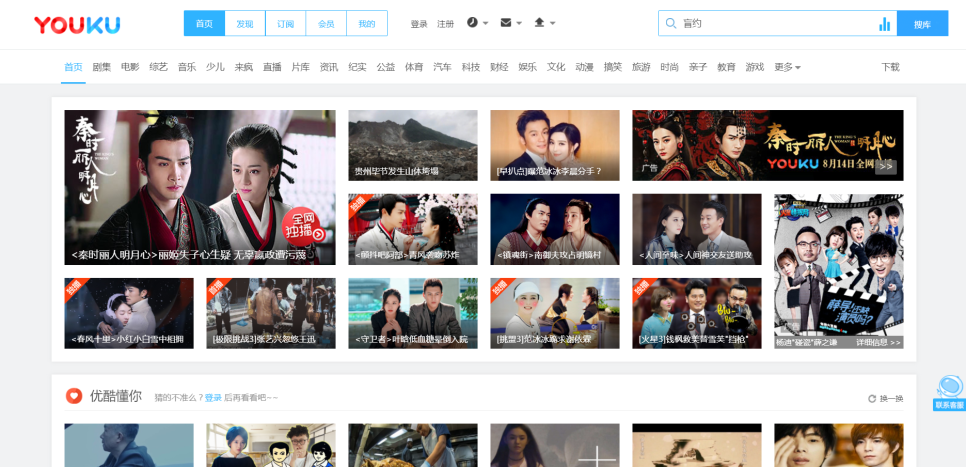Click 登录 link in 优酷懂你 section
966x467 pixels.
(x=213, y=398)
